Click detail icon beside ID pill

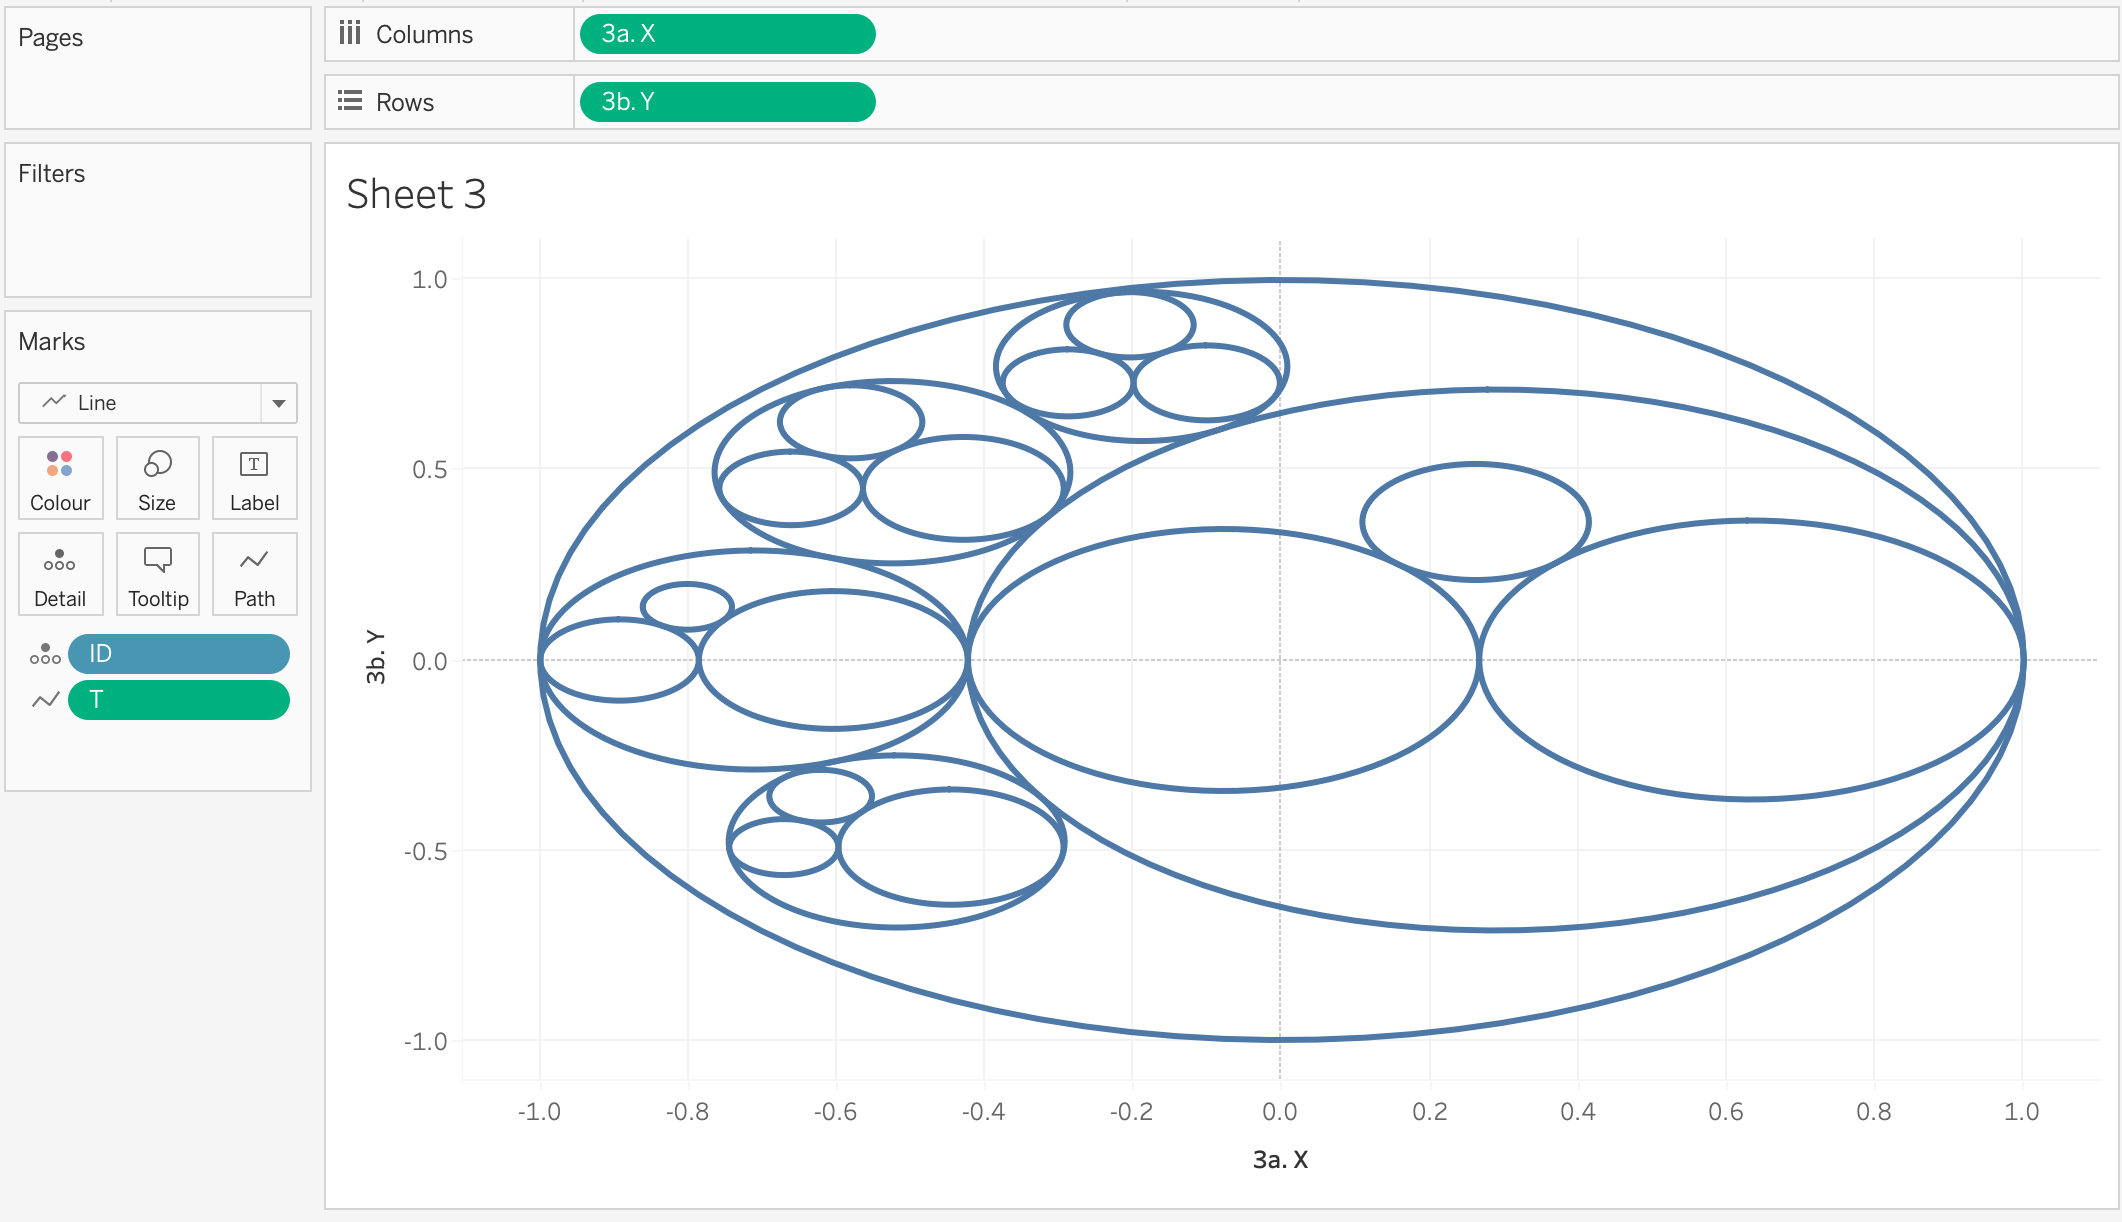45,654
